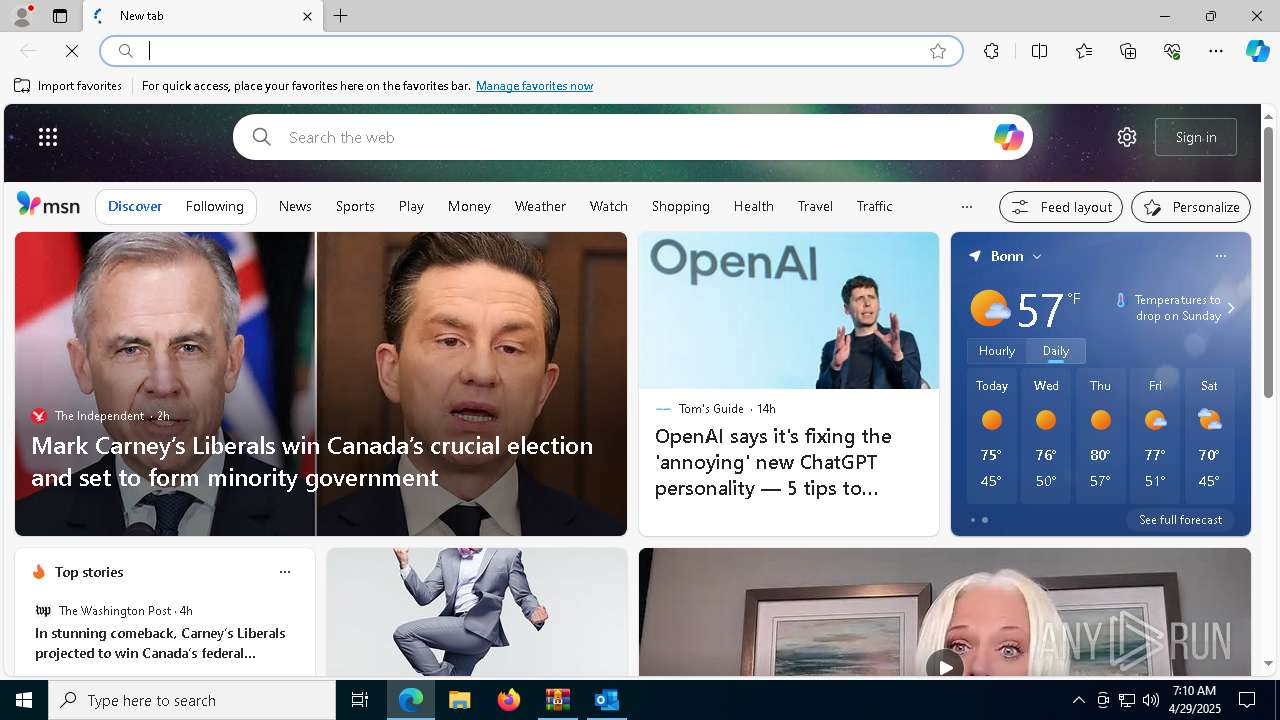
Task: Stop loading the page
Action: click(72, 51)
